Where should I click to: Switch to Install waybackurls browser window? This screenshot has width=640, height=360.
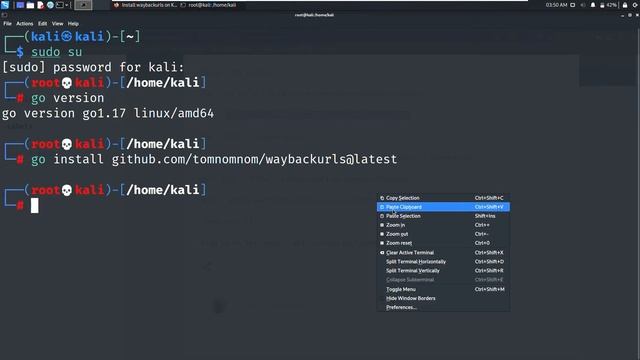145,5
